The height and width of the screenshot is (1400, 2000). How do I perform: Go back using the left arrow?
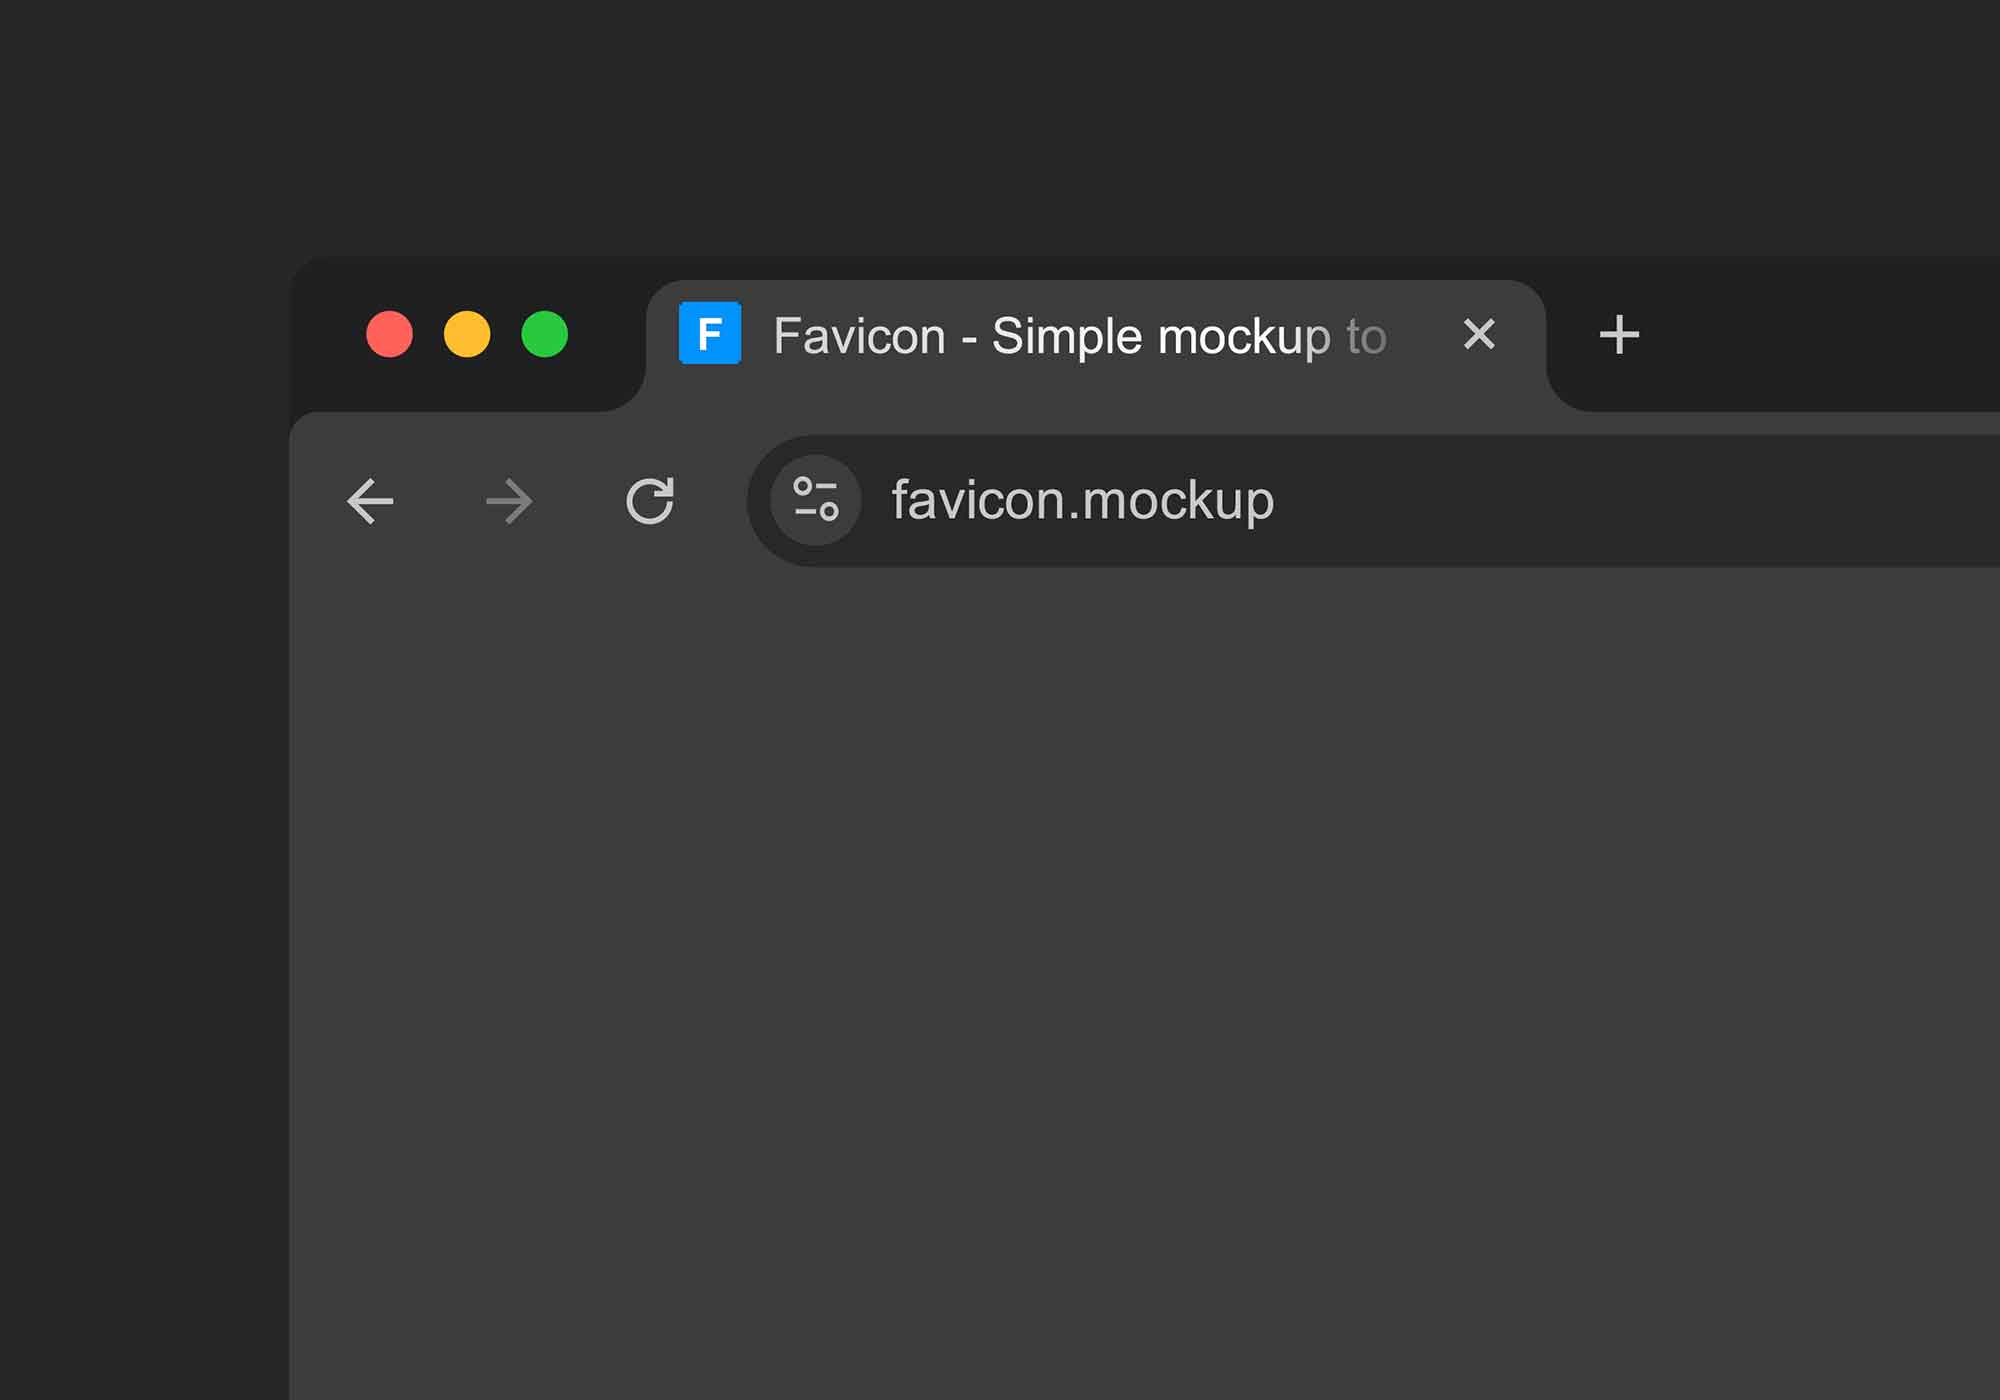370,501
